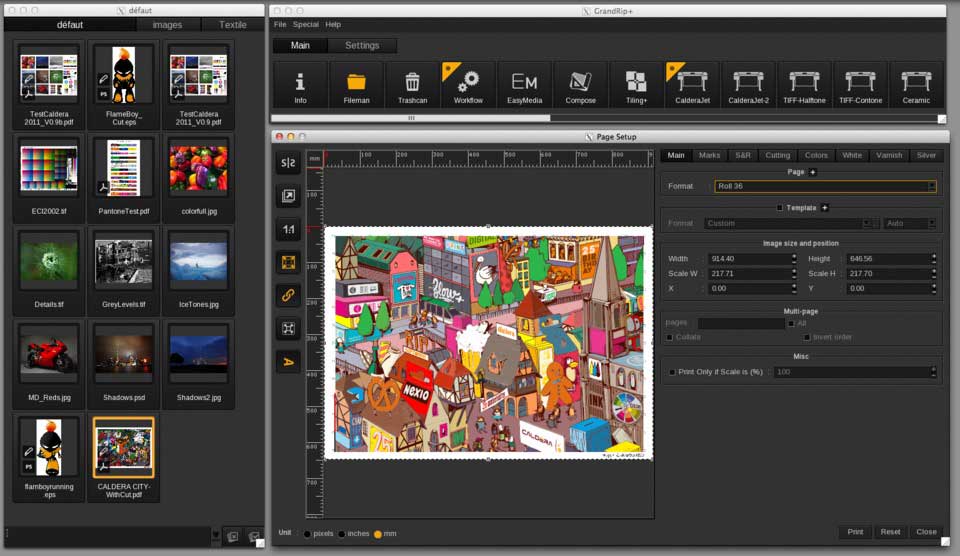The height and width of the screenshot is (556, 960).
Task: Click the Close button in Page Setup
Action: (x=926, y=532)
